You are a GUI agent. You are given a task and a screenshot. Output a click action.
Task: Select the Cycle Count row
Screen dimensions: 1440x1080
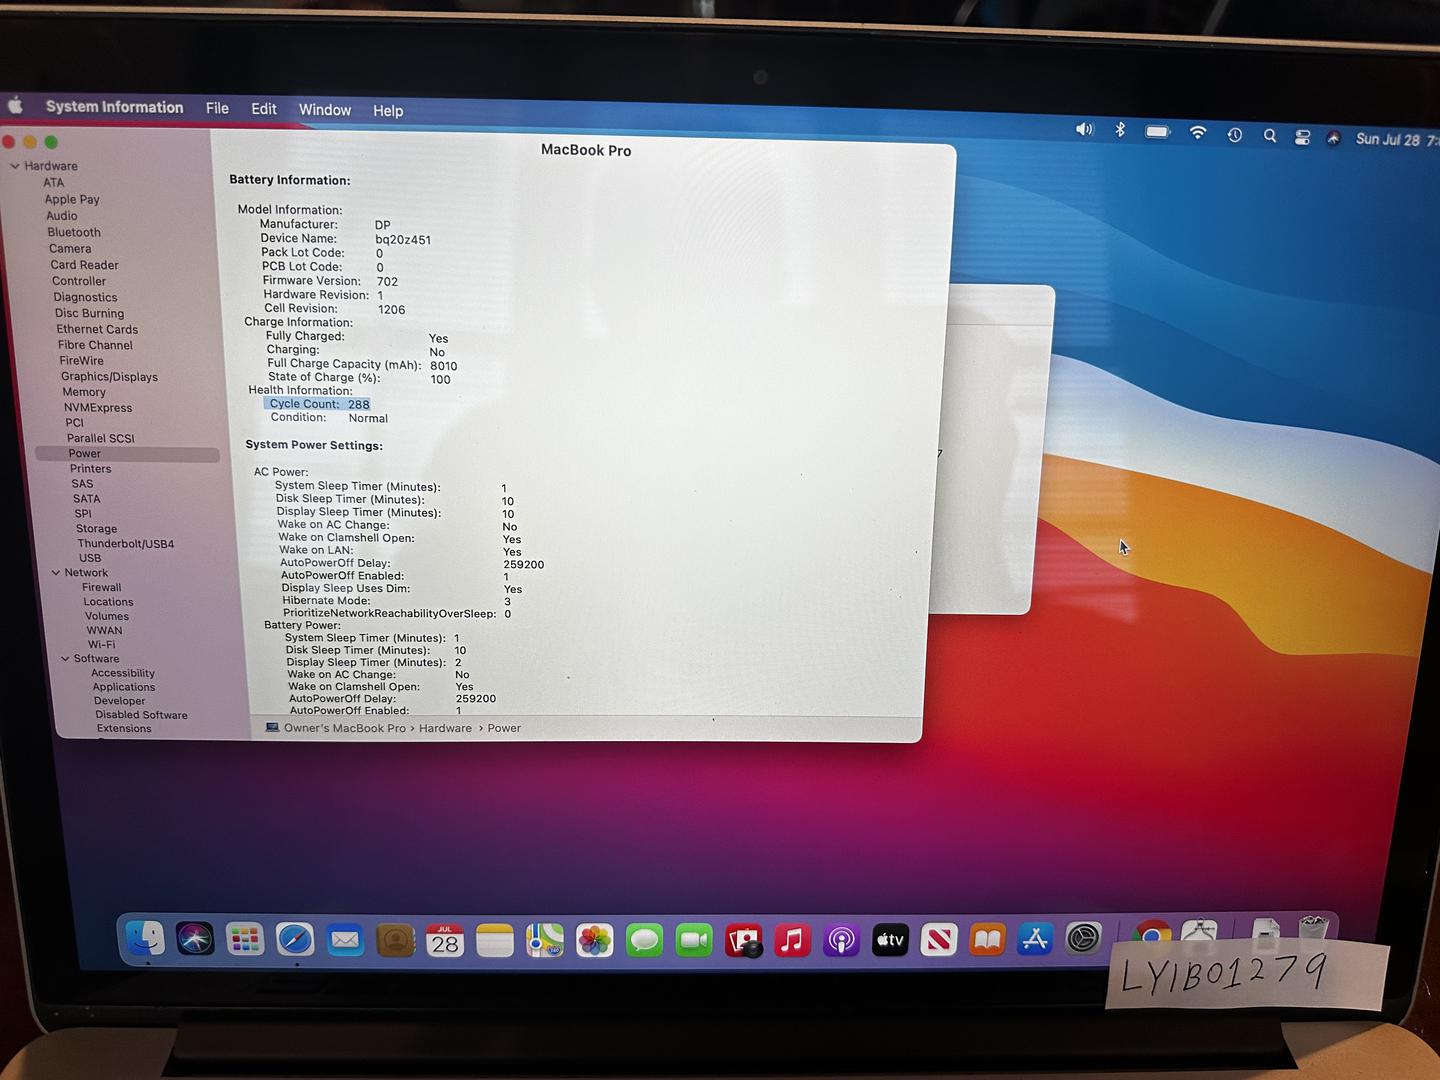click(x=319, y=404)
